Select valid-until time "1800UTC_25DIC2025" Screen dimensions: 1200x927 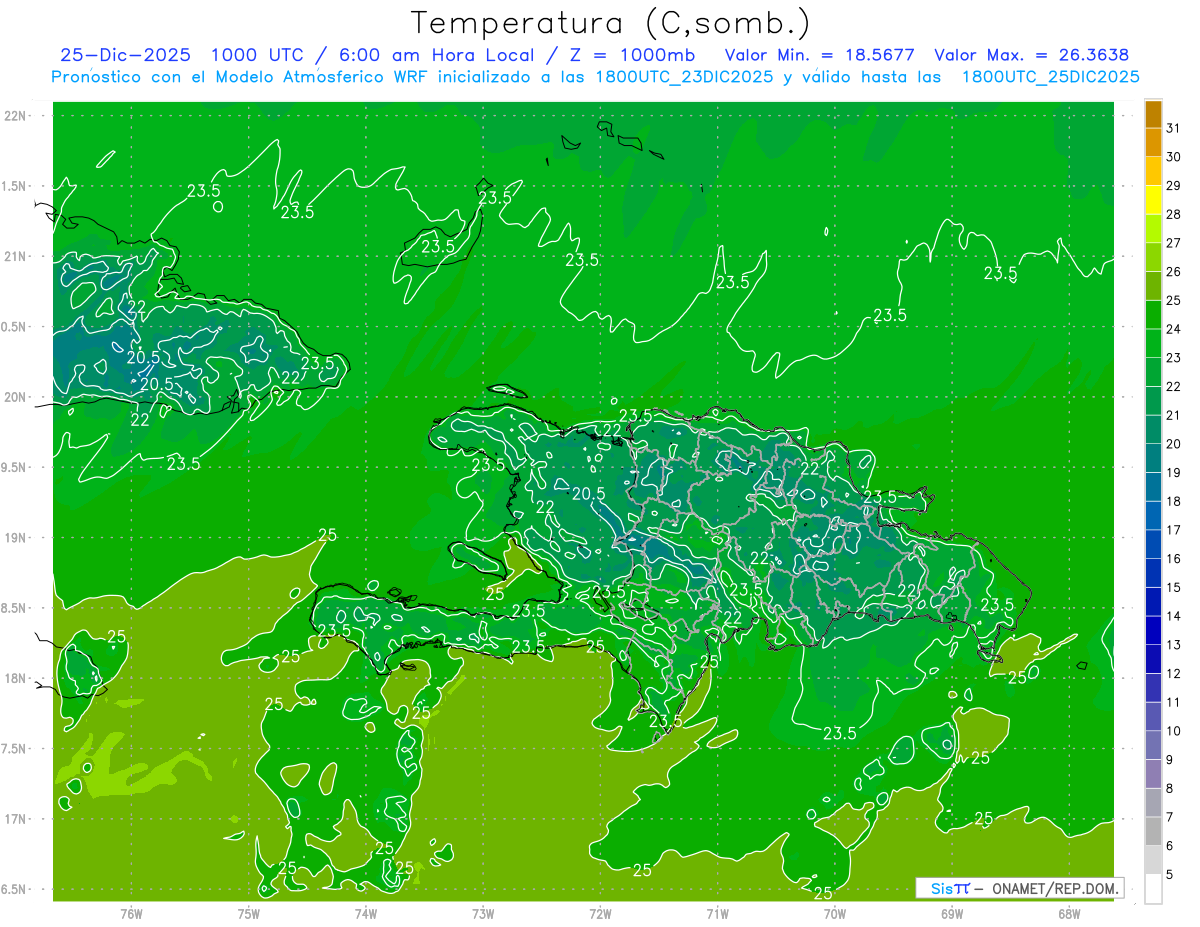pos(1051,77)
